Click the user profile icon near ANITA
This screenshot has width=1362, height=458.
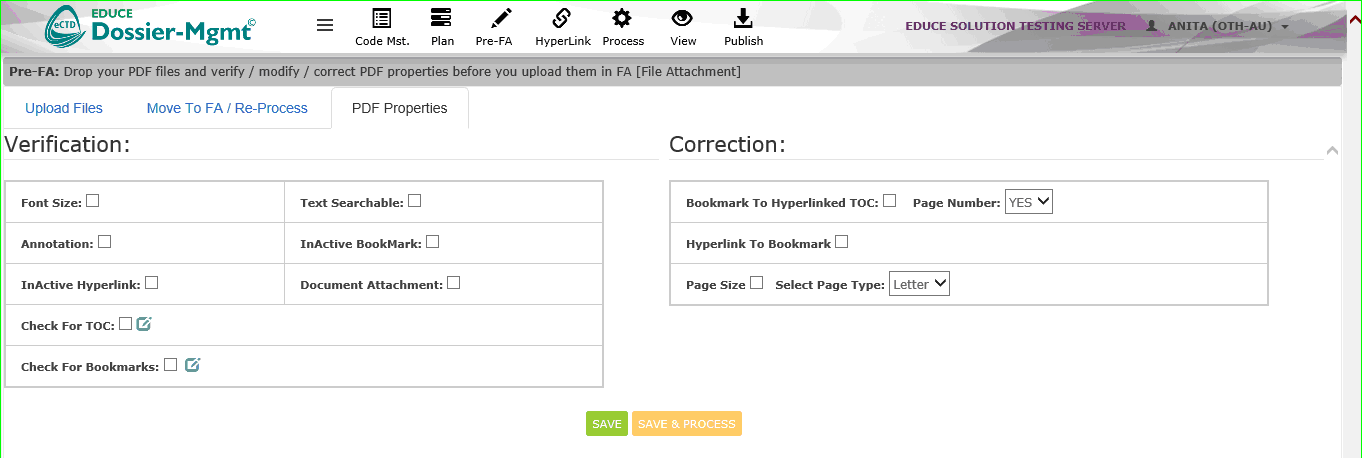(x=1151, y=26)
